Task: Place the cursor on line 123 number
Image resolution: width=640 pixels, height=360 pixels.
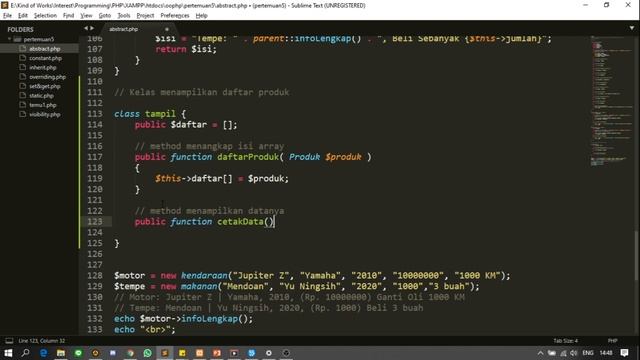Action: (x=95, y=222)
